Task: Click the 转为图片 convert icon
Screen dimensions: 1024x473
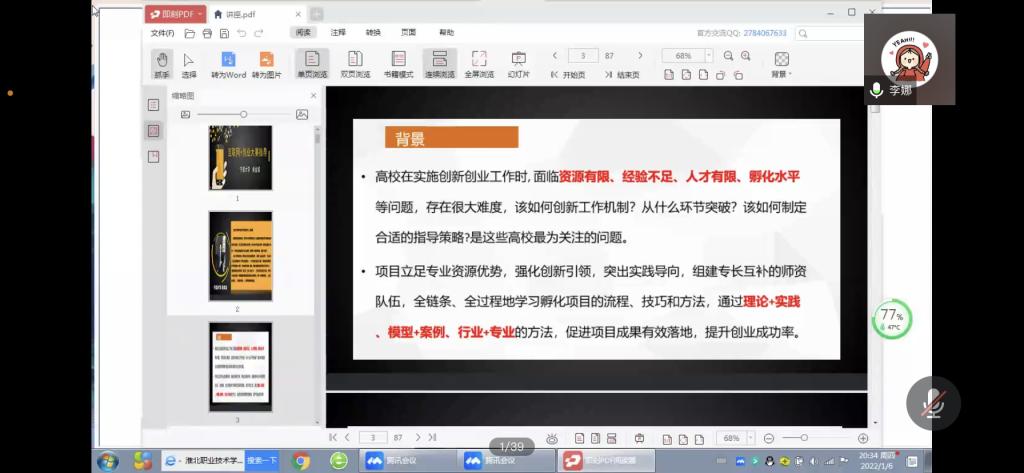Action: point(266,64)
